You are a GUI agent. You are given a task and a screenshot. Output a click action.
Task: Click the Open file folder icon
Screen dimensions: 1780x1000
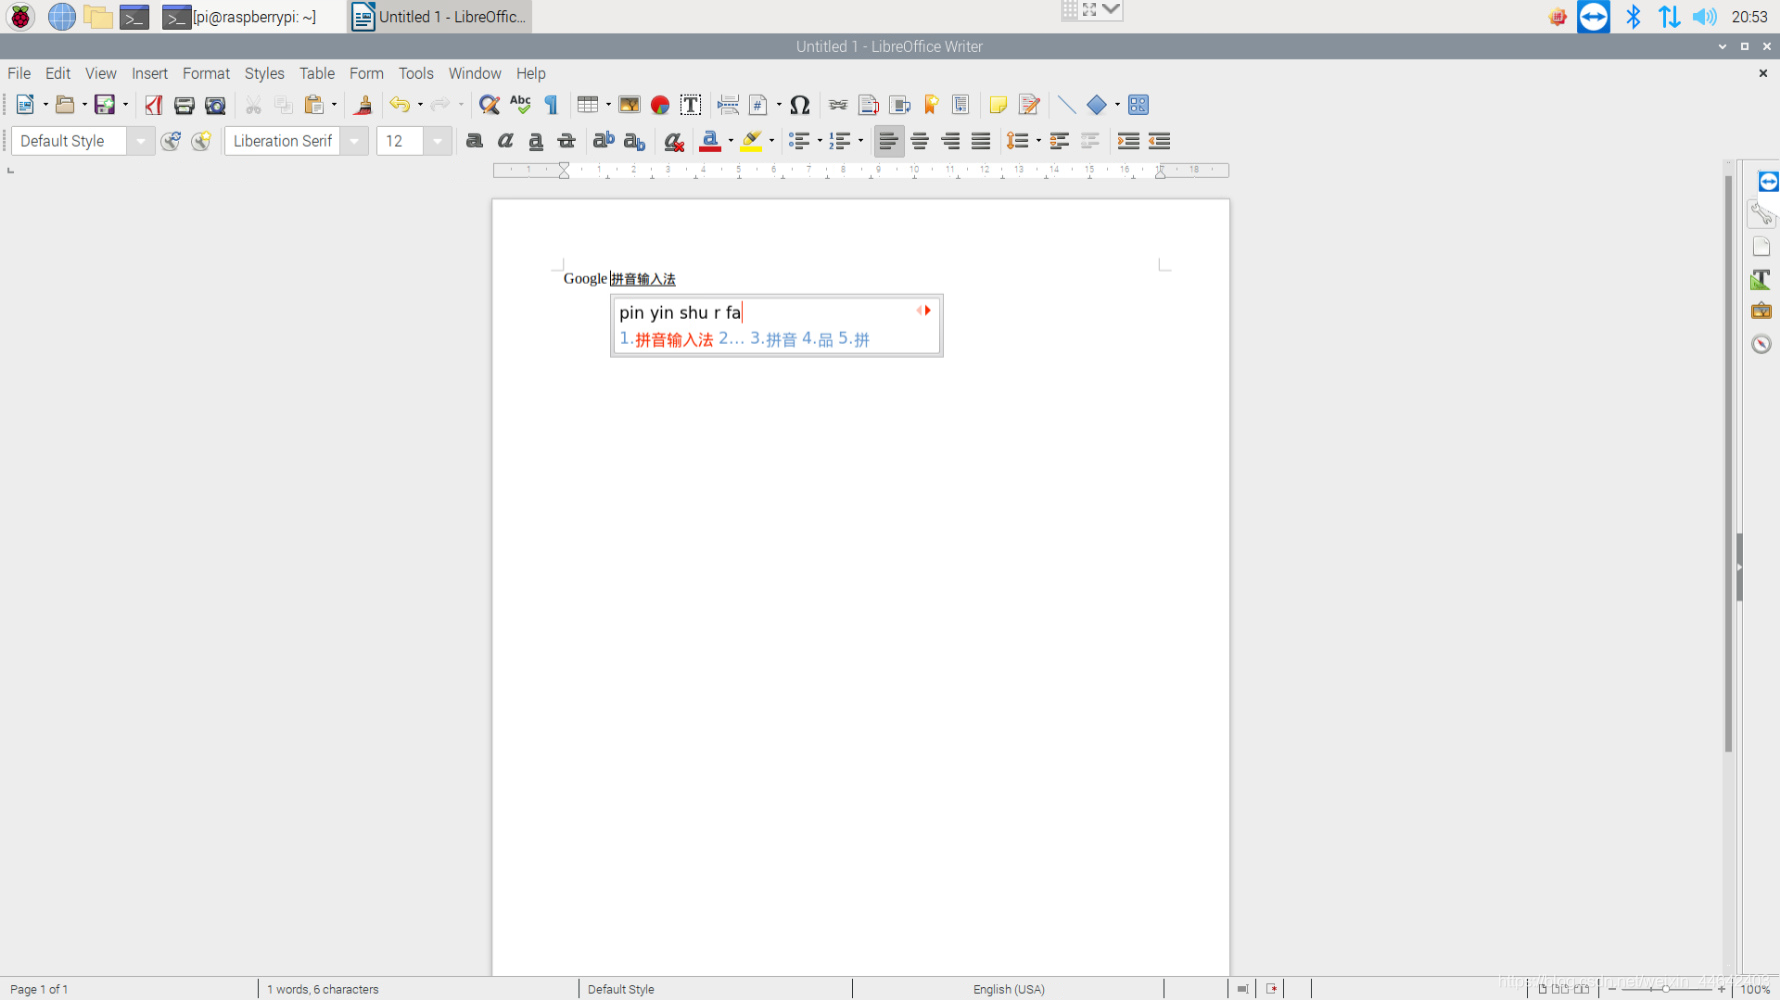point(65,105)
